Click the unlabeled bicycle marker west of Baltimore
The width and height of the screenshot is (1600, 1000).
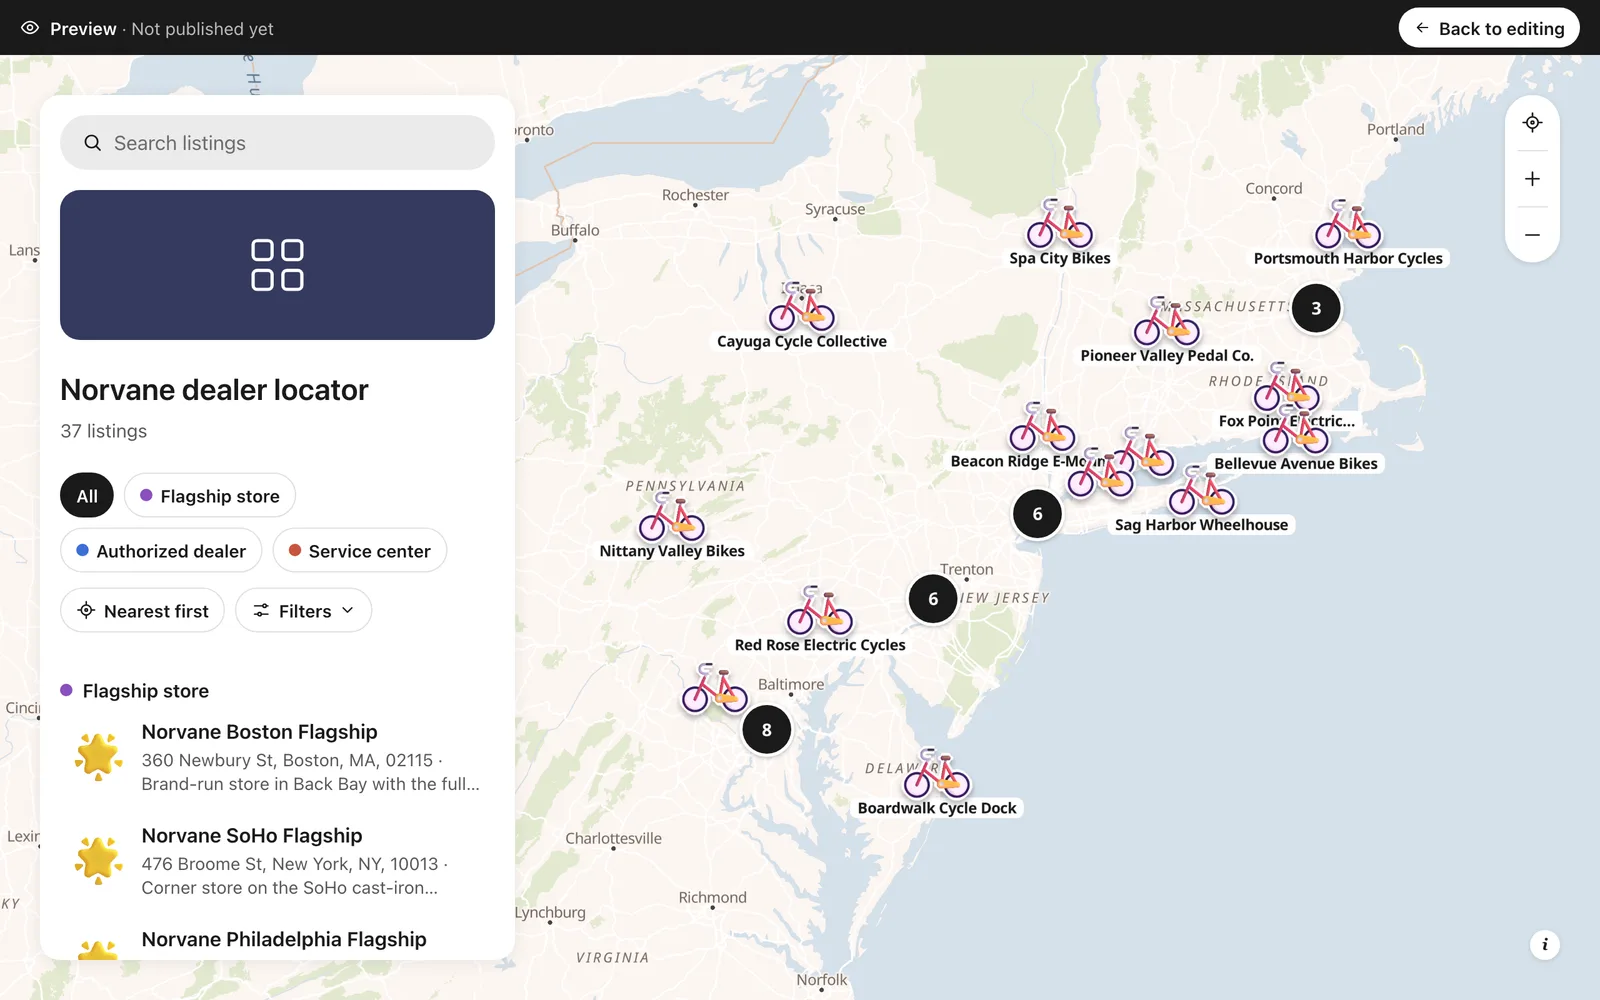point(715,689)
